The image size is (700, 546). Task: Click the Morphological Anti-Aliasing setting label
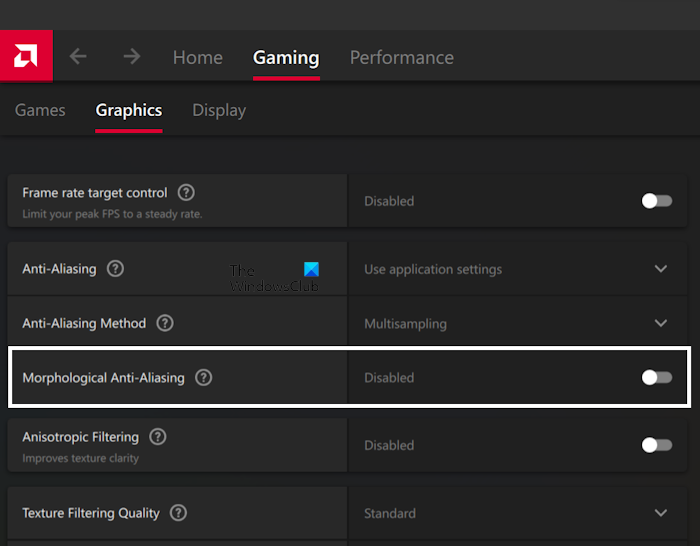(103, 378)
